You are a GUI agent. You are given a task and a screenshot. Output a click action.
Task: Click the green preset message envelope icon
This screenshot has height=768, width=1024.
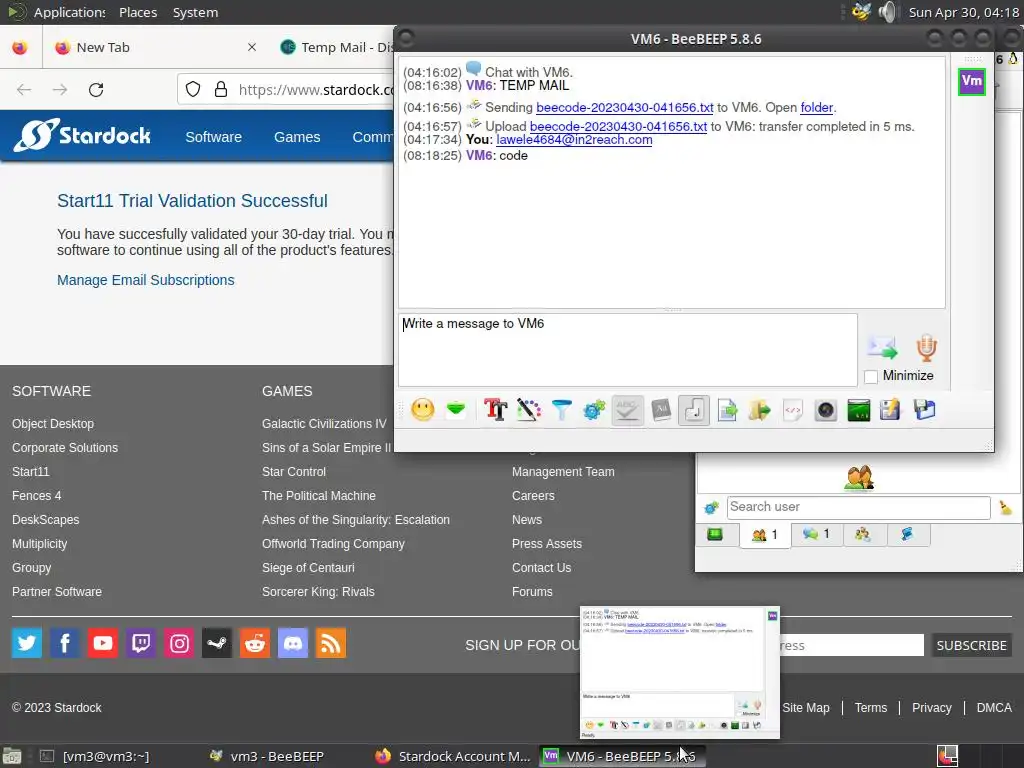click(456, 410)
